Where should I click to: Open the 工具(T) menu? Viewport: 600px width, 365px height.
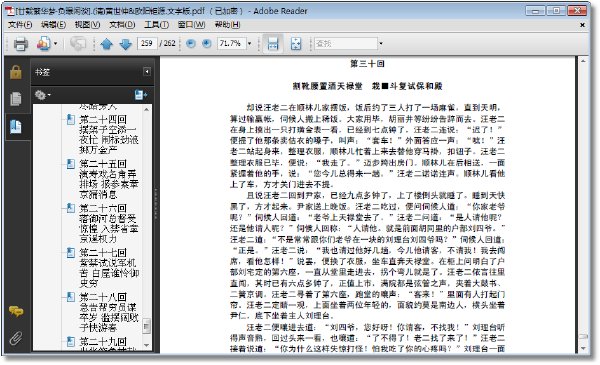pos(157,25)
